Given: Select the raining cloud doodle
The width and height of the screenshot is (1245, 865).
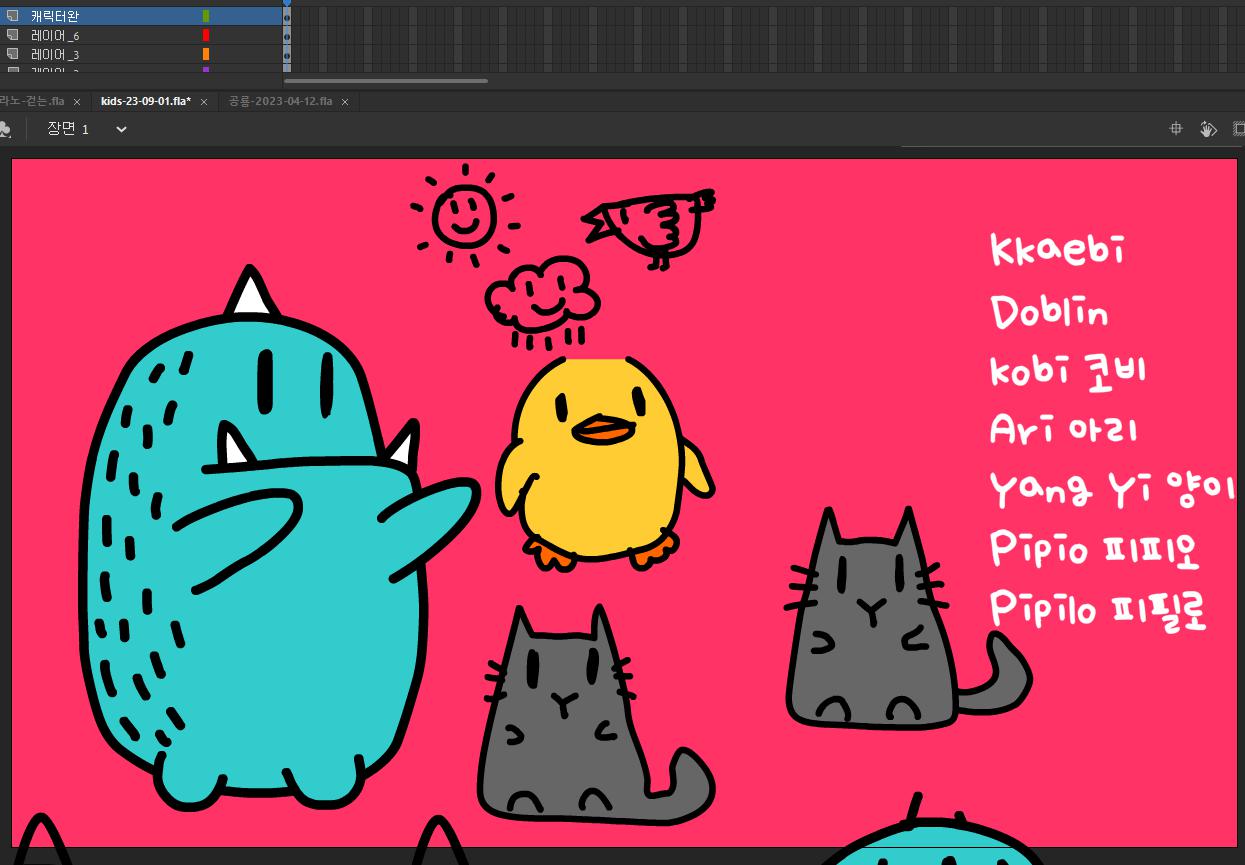Looking at the screenshot, I should coord(543,302).
